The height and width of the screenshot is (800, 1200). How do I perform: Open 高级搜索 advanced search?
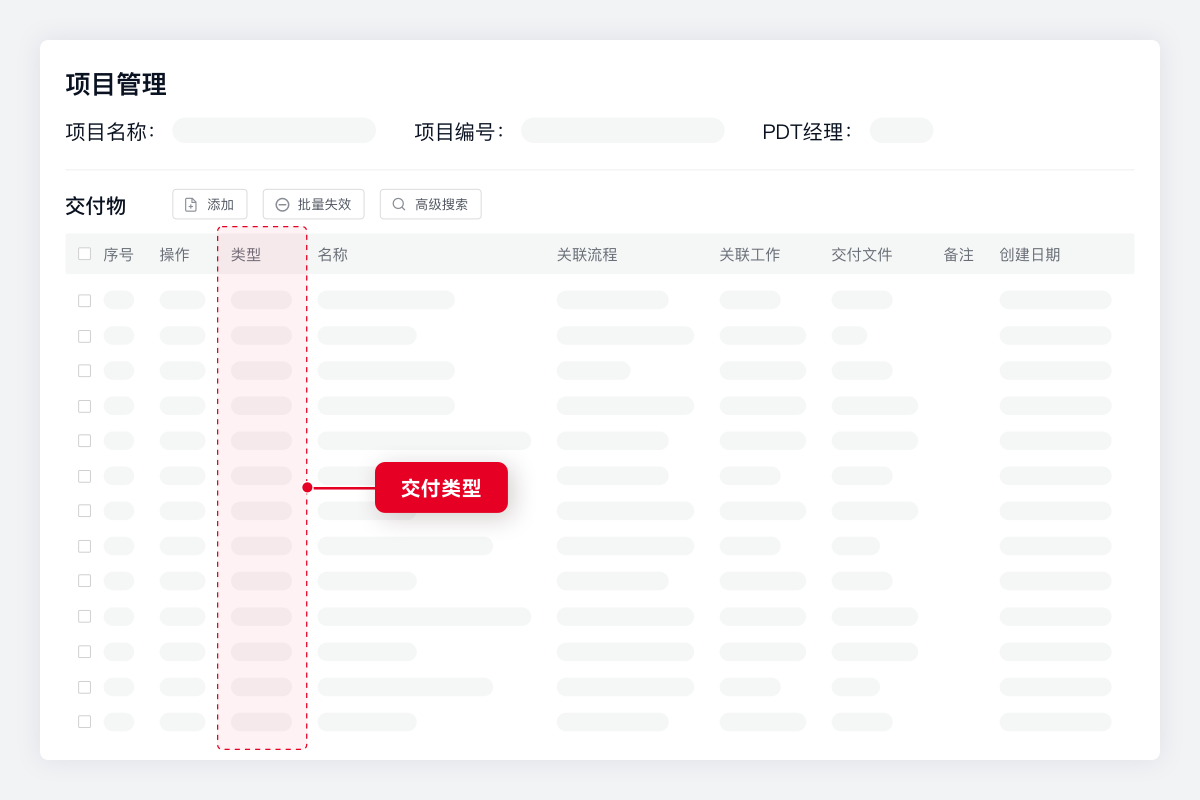tap(431, 204)
